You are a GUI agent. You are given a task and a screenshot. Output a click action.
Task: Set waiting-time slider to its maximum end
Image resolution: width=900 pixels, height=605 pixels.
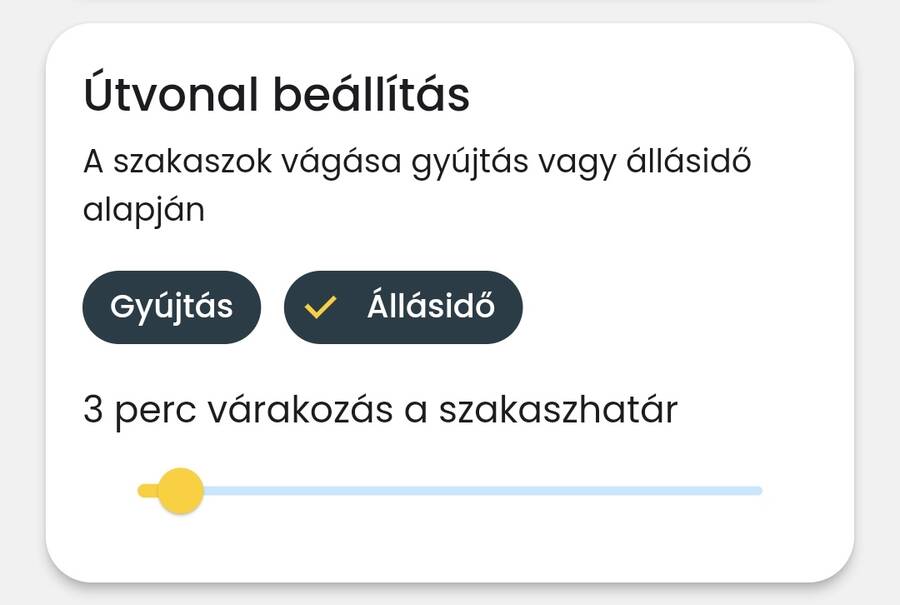[760, 490]
